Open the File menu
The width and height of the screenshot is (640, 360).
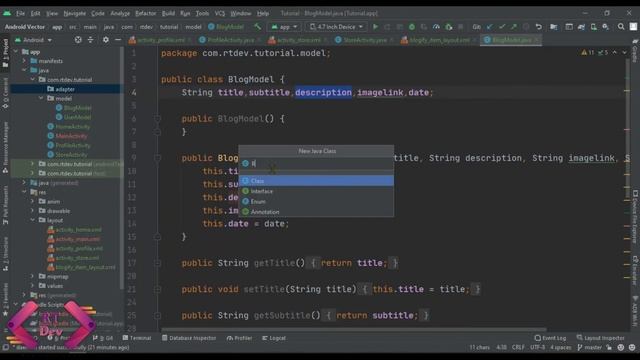click(x=20, y=13)
